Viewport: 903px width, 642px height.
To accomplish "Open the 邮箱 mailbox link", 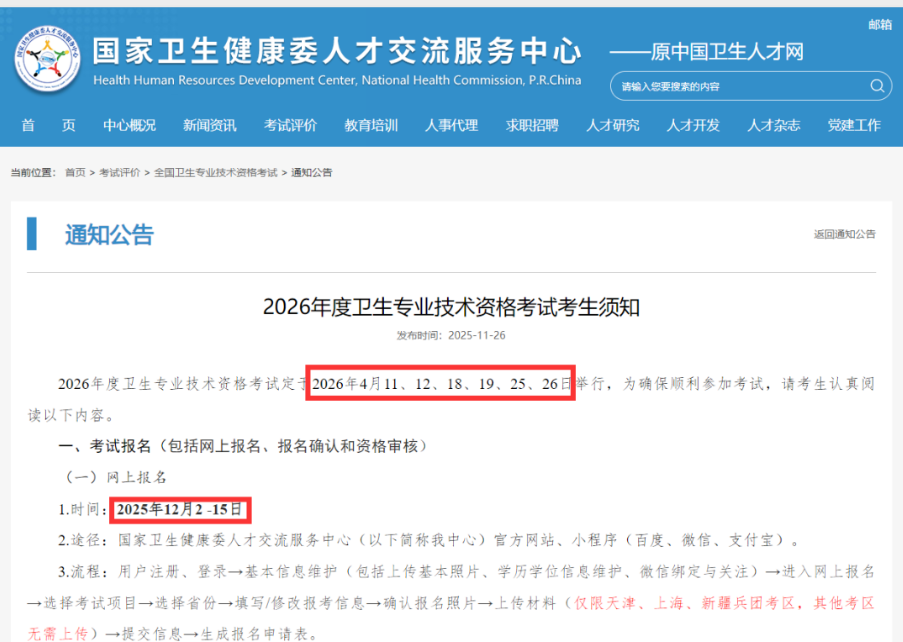I will pos(880,23).
